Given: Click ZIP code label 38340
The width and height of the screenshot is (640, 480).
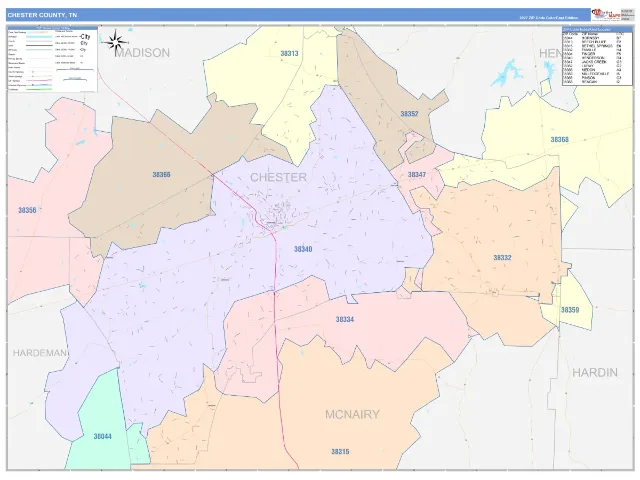Looking at the screenshot, I should 303,249.
